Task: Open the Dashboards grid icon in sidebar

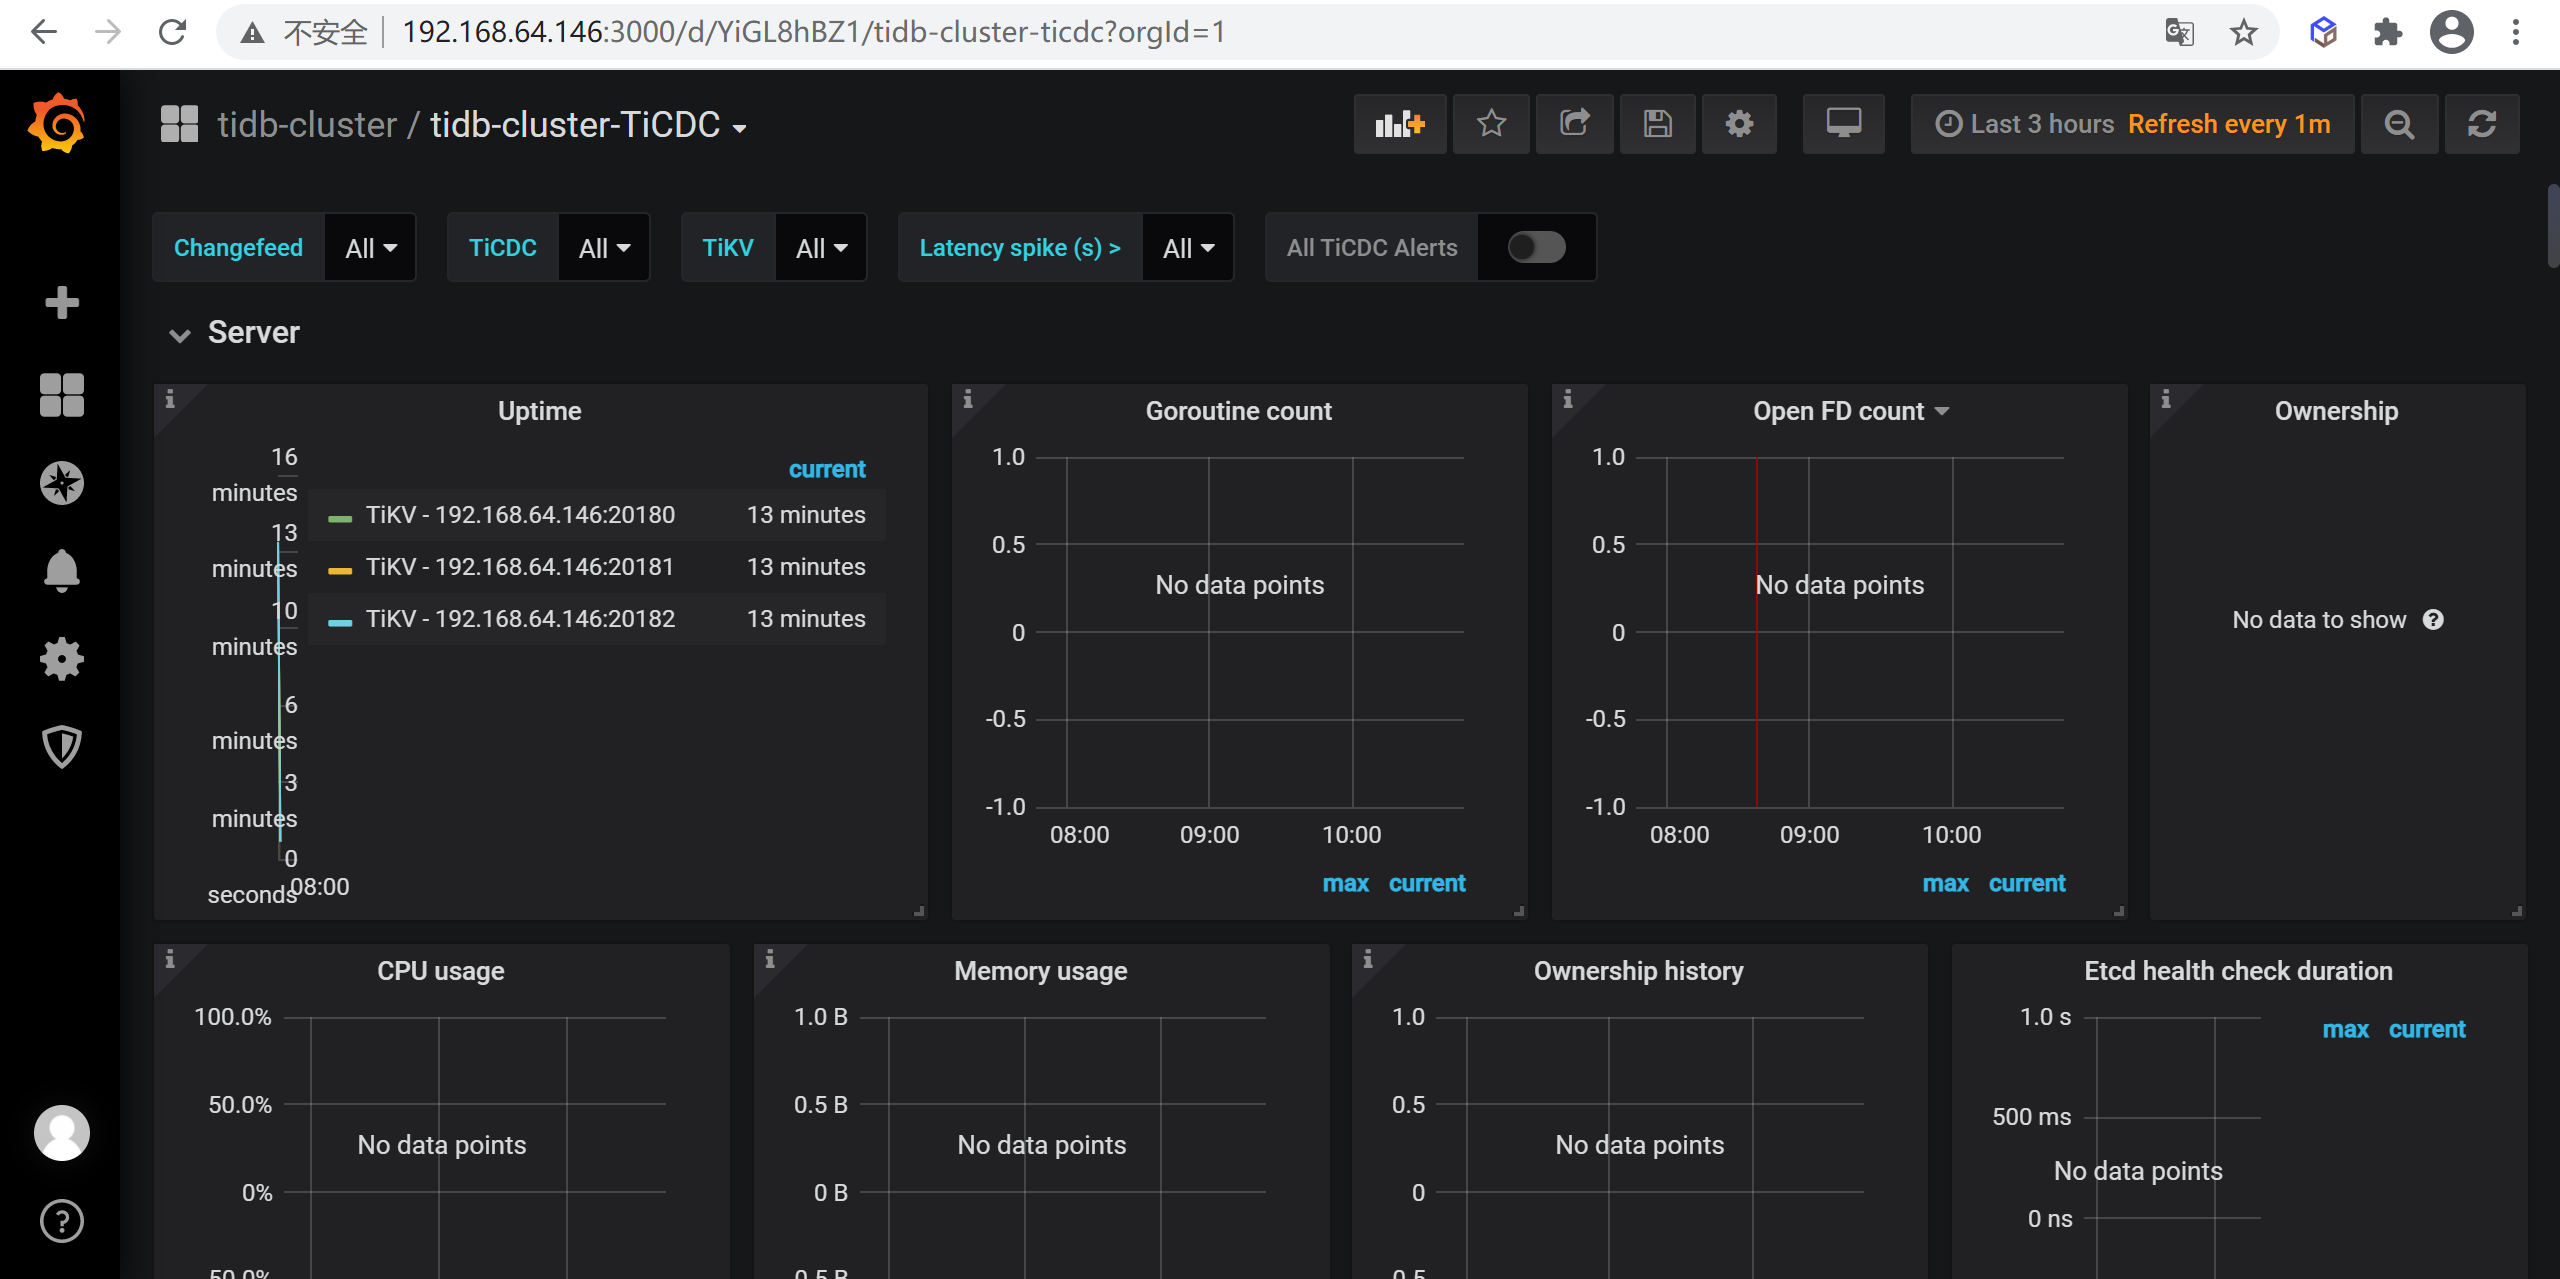Action: [x=62, y=395]
